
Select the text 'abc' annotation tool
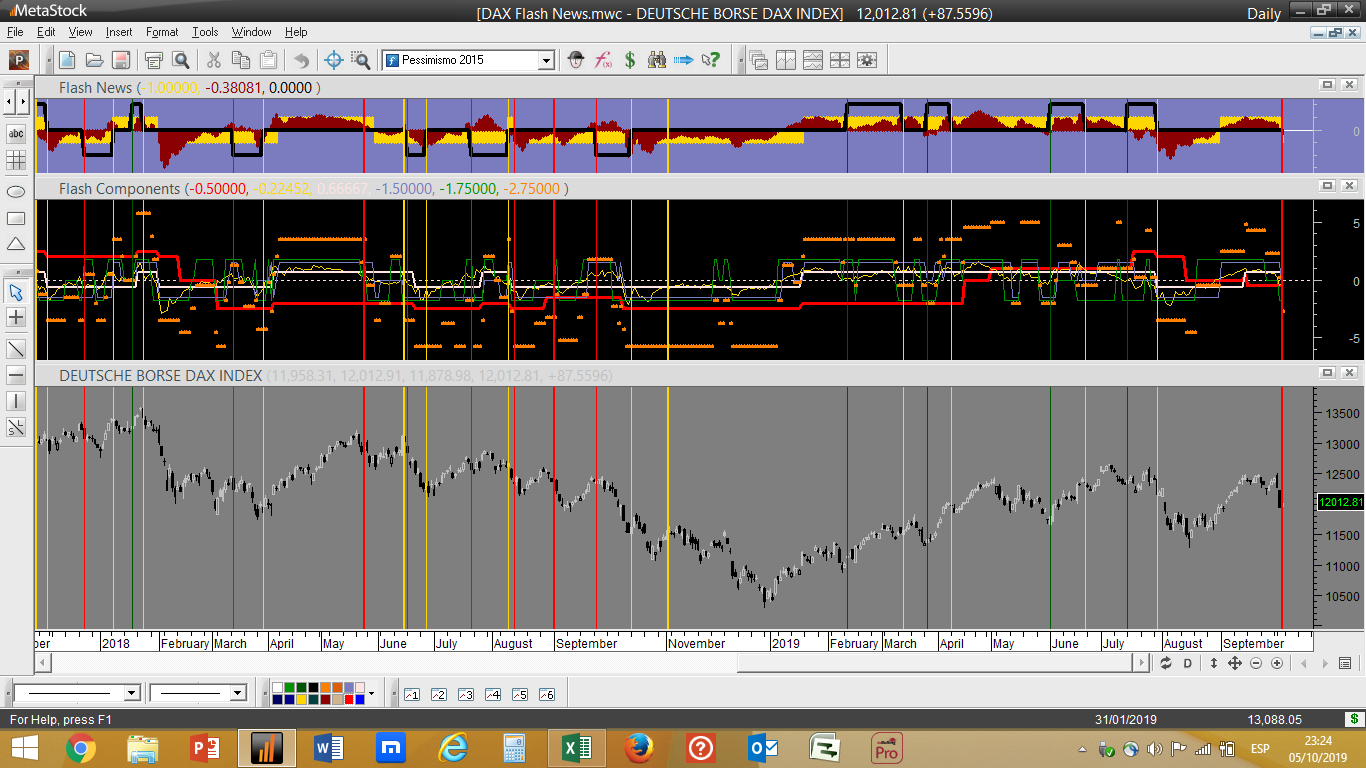coord(16,133)
